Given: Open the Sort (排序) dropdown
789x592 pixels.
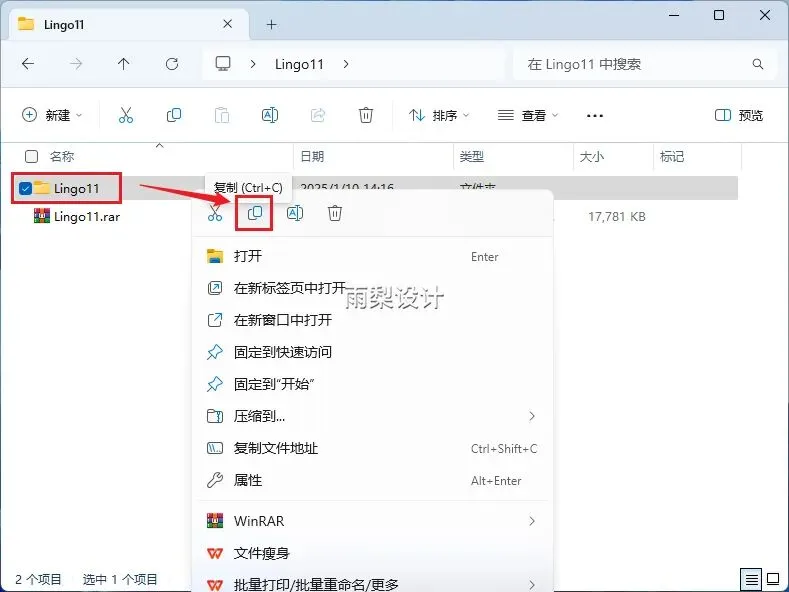Looking at the screenshot, I should point(439,115).
